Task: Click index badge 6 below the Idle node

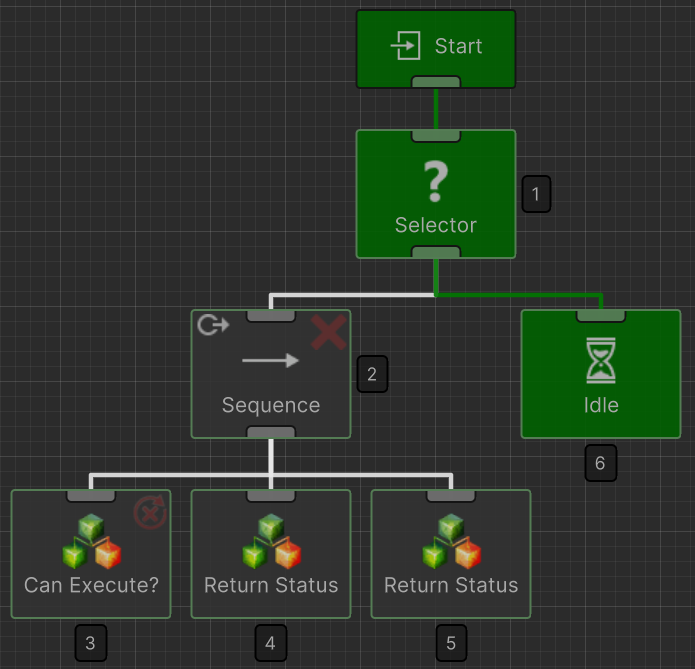Action: click(x=600, y=463)
